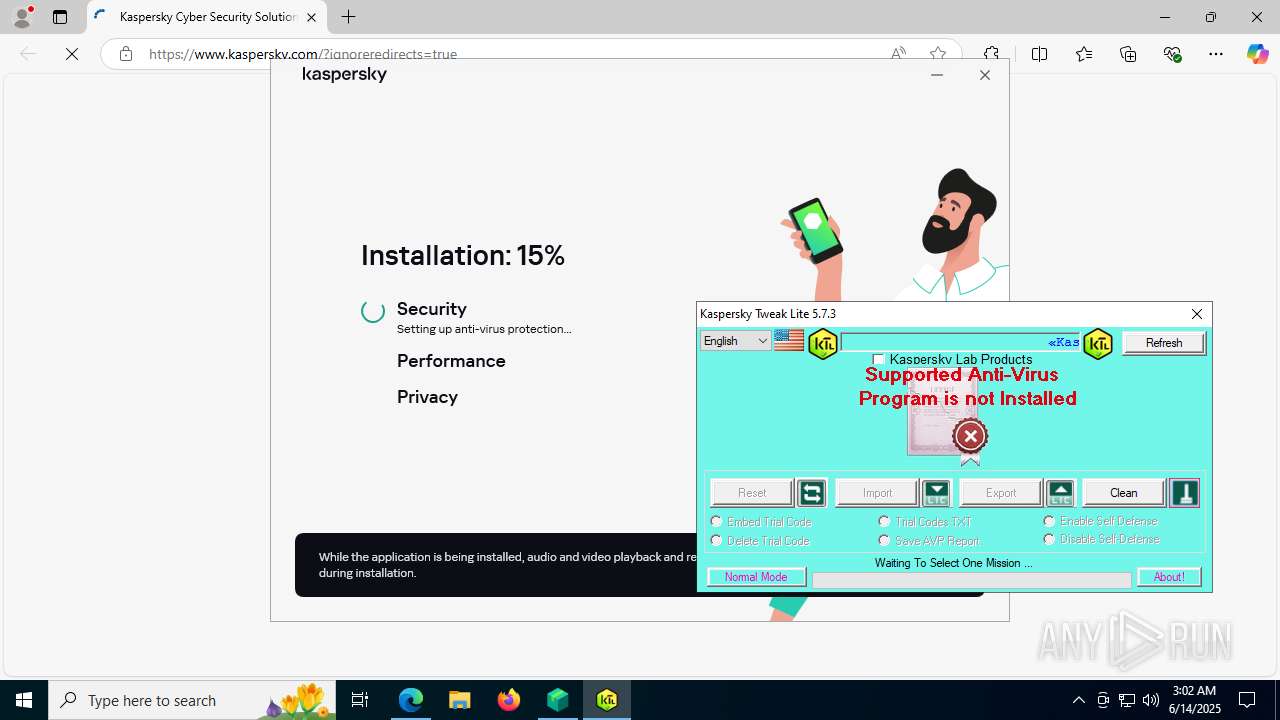Select Save AVP Report radio button
The image size is (1280, 720).
pyautogui.click(x=884, y=540)
